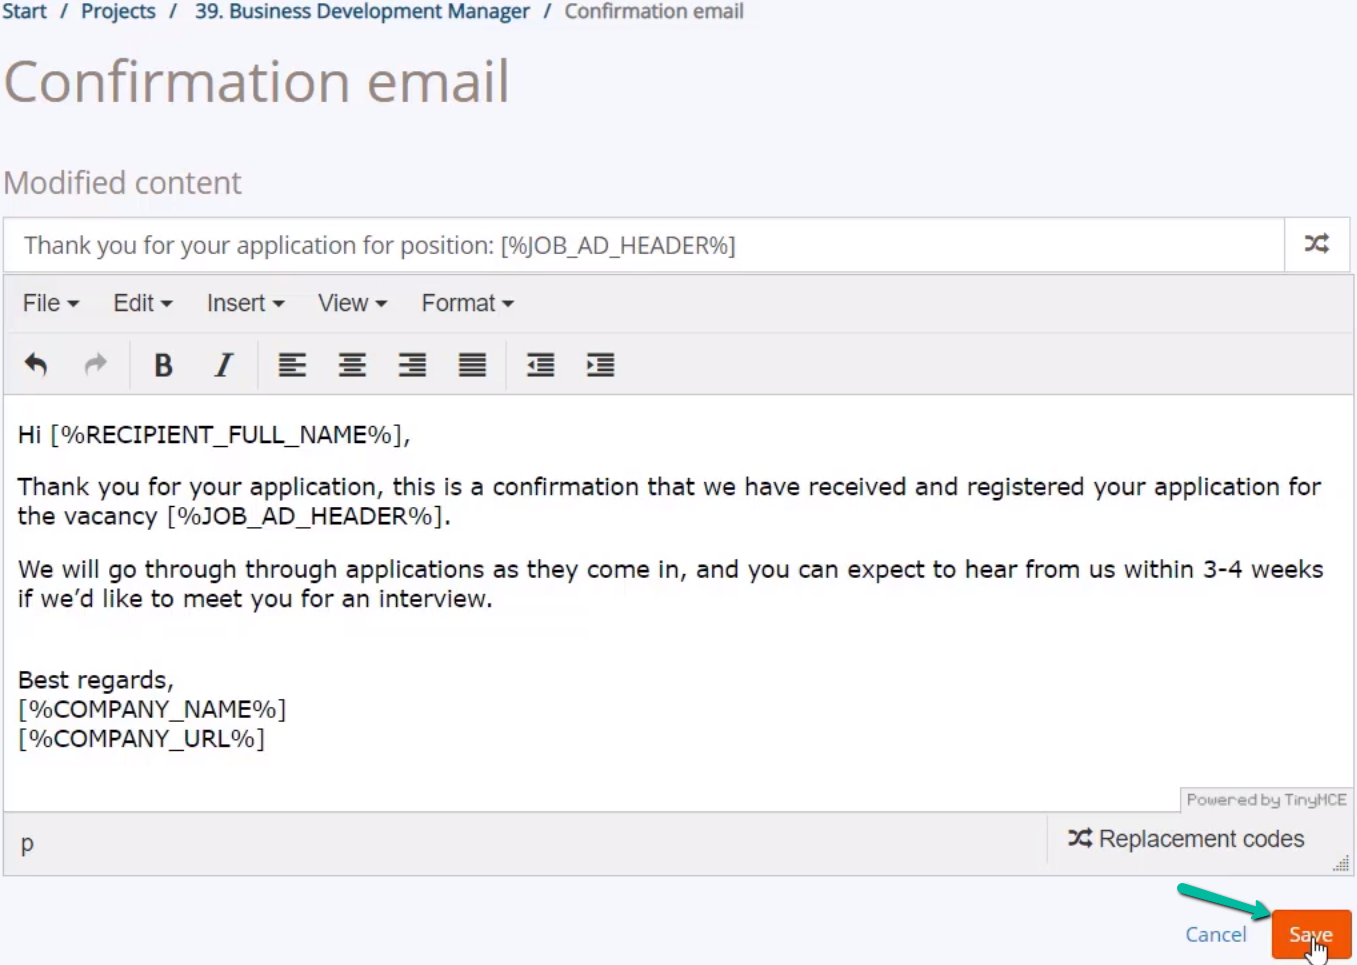Toggle Bold formatting

click(163, 365)
